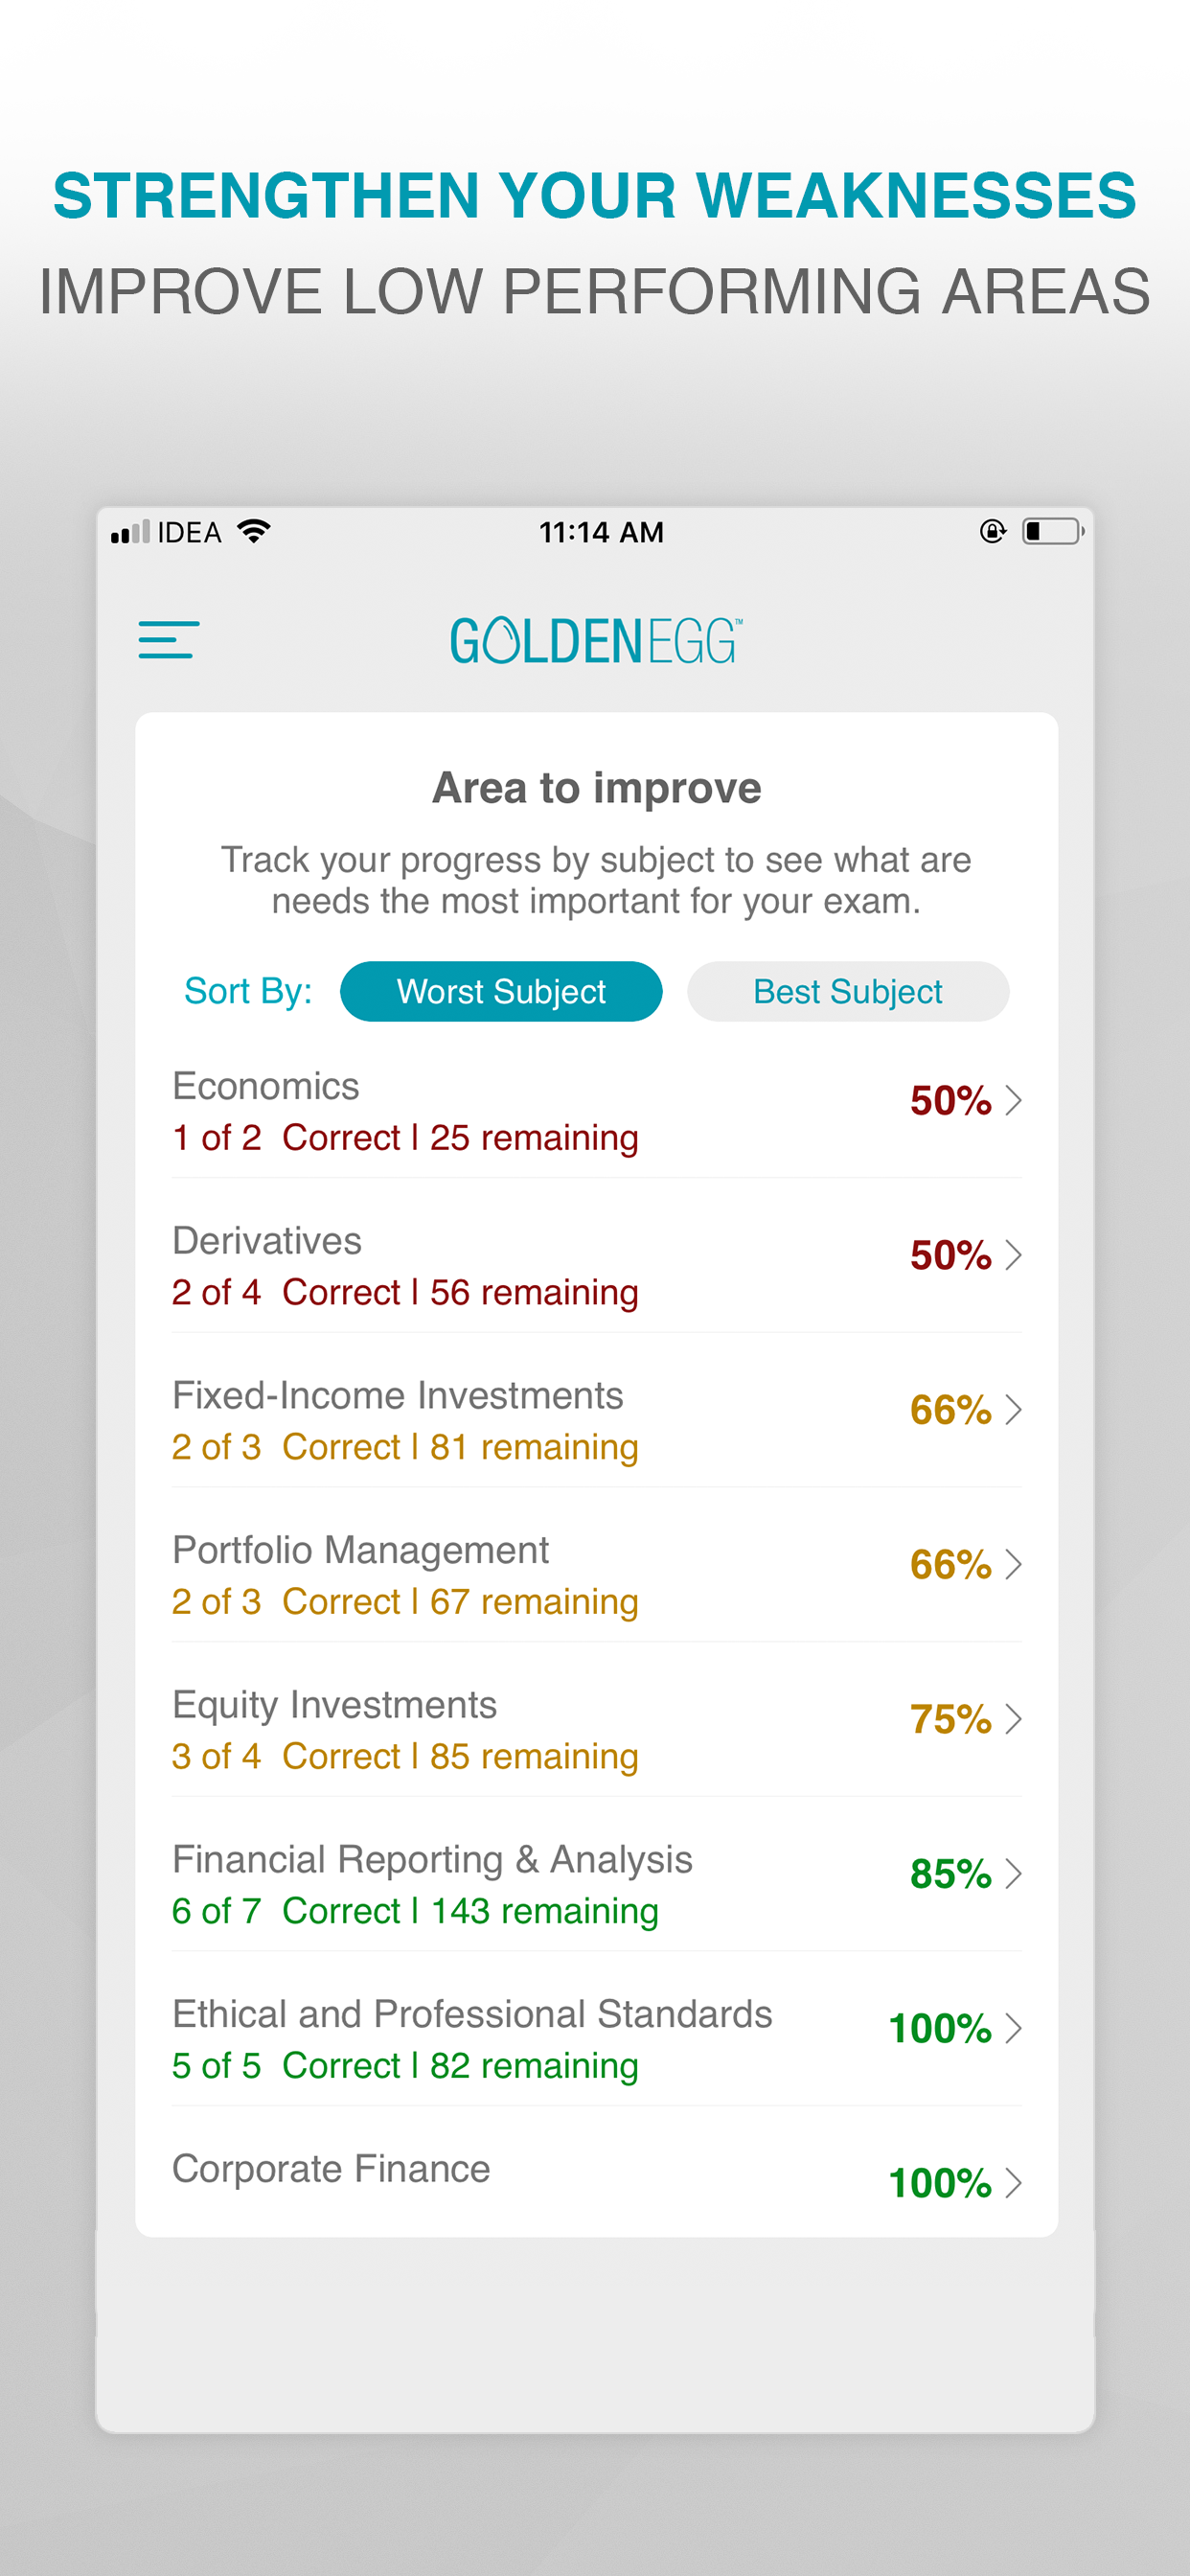
Task: Tap the rotation lock status icon
Action: coord(992,531)
